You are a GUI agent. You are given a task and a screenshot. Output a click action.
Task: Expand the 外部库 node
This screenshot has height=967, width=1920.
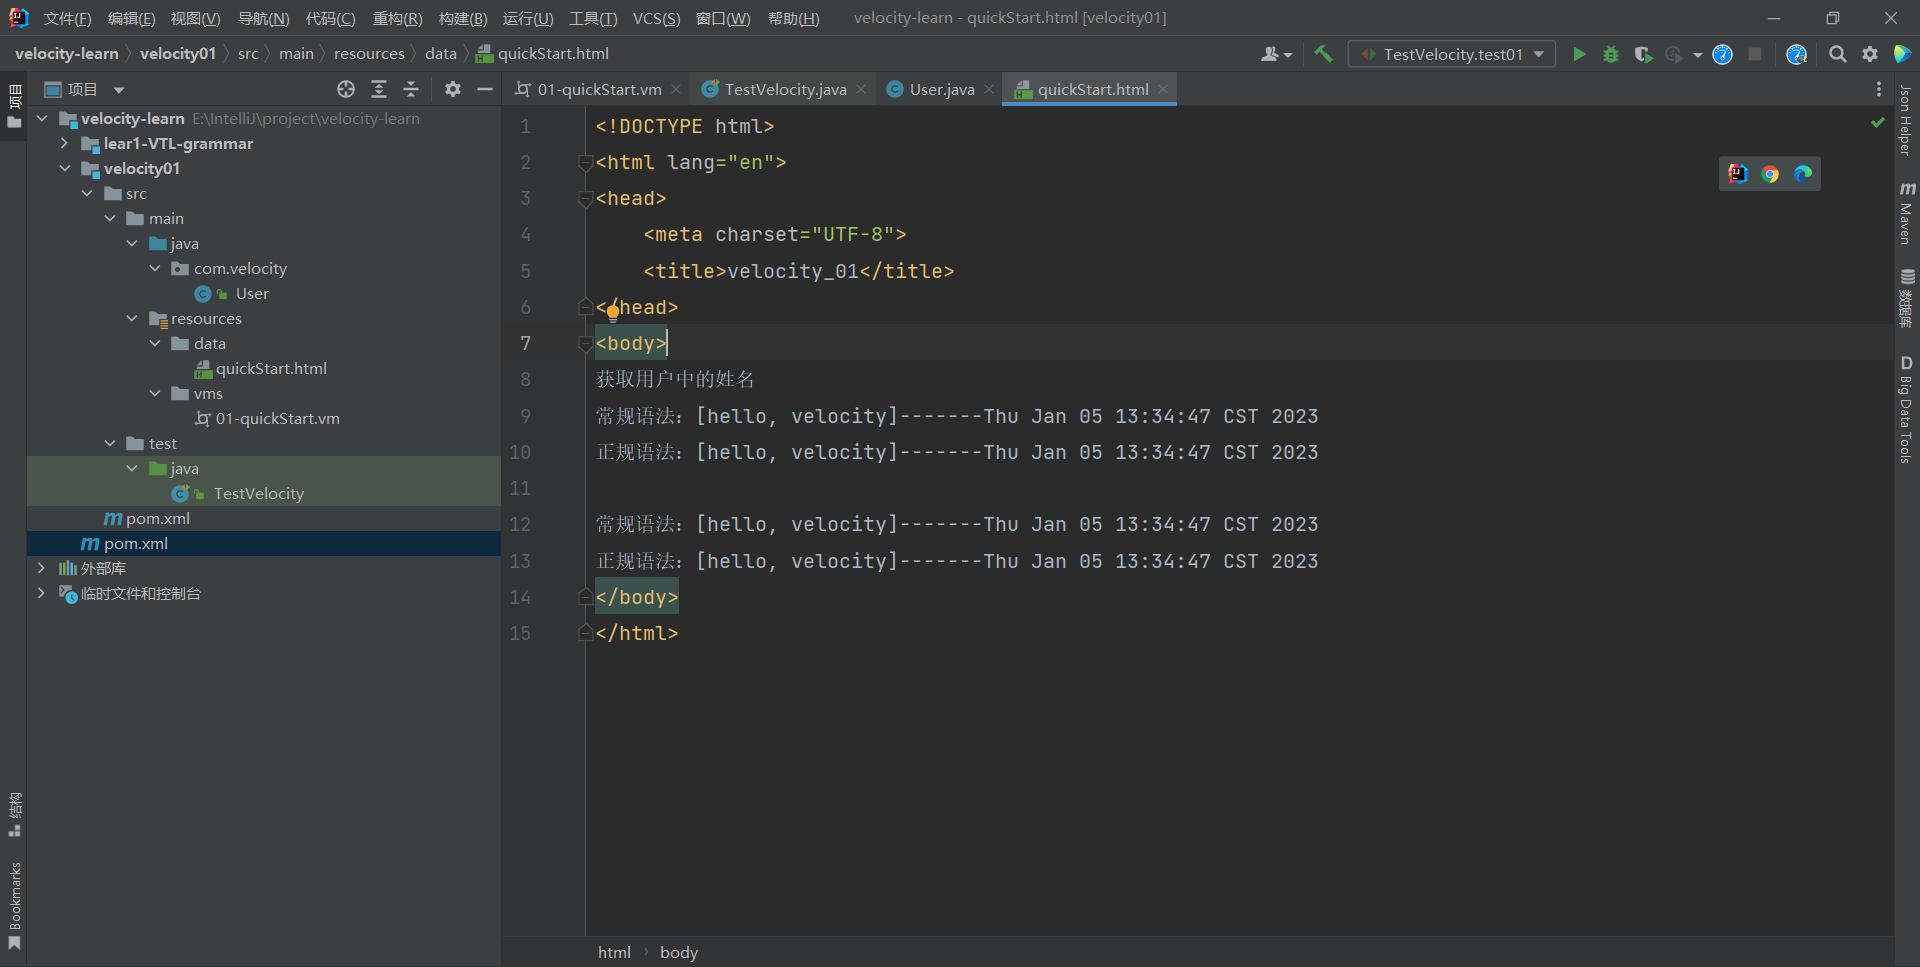[x=41, y=568]
